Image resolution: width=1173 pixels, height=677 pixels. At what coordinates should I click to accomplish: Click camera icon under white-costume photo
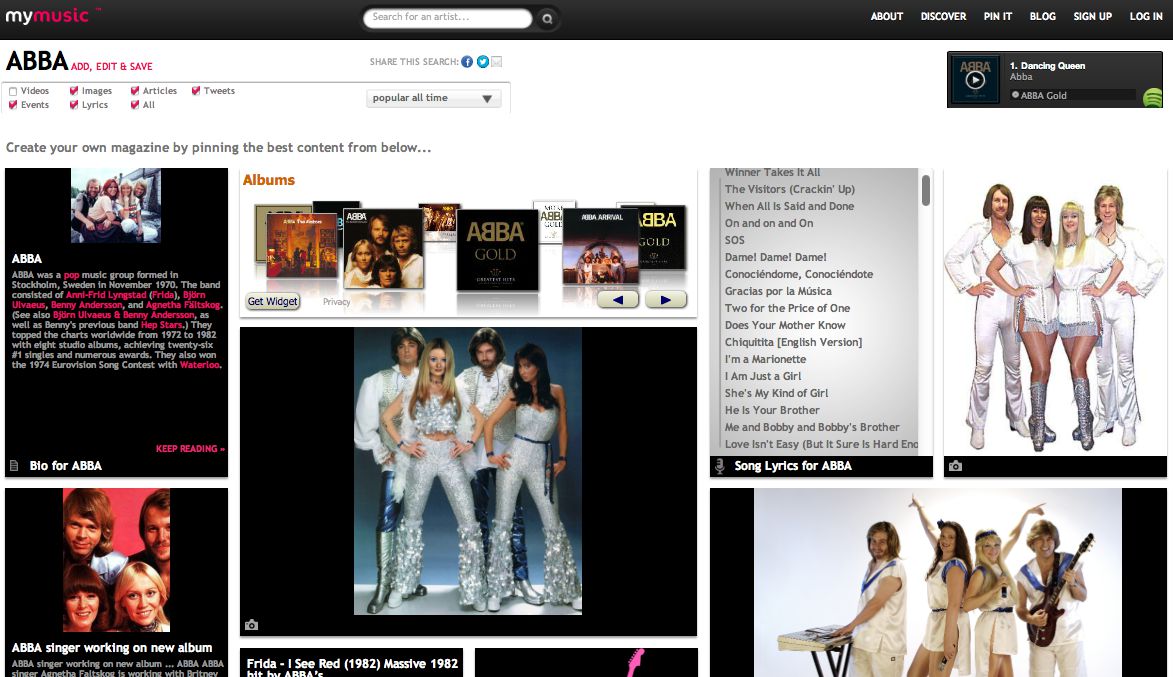click(x=955, y=466)
